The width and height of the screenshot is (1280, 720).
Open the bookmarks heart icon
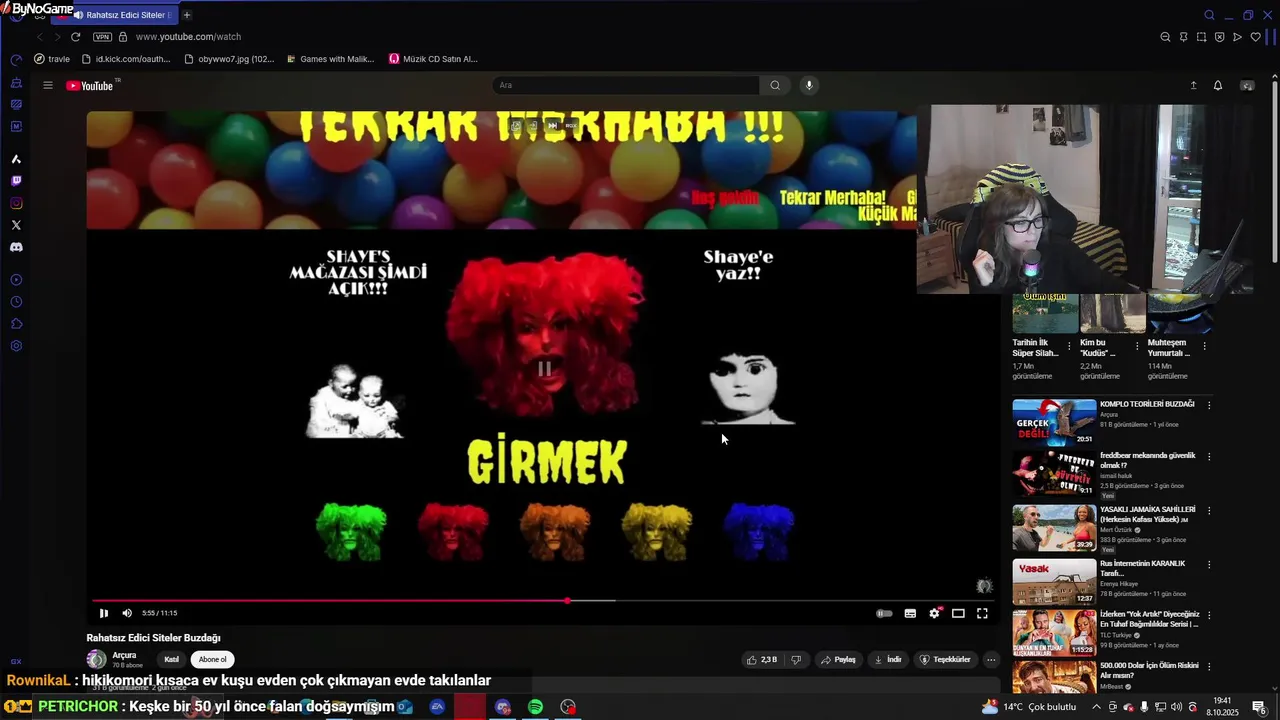point(1256,37)
